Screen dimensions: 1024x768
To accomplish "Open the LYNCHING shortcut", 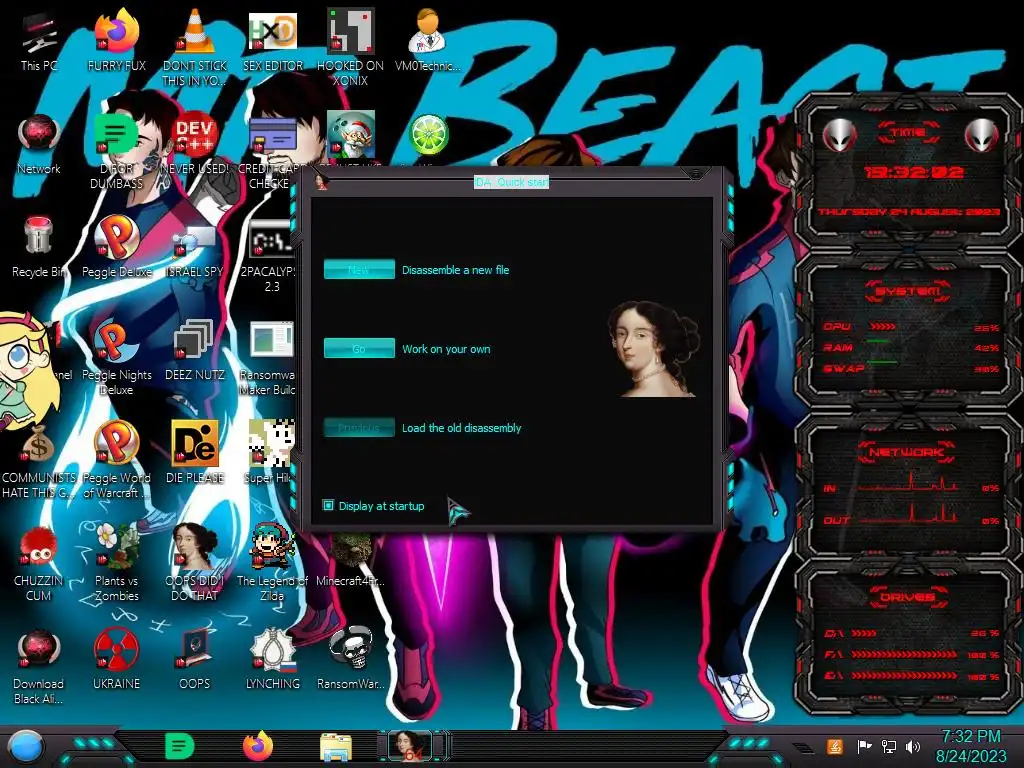I will point(272,658).
